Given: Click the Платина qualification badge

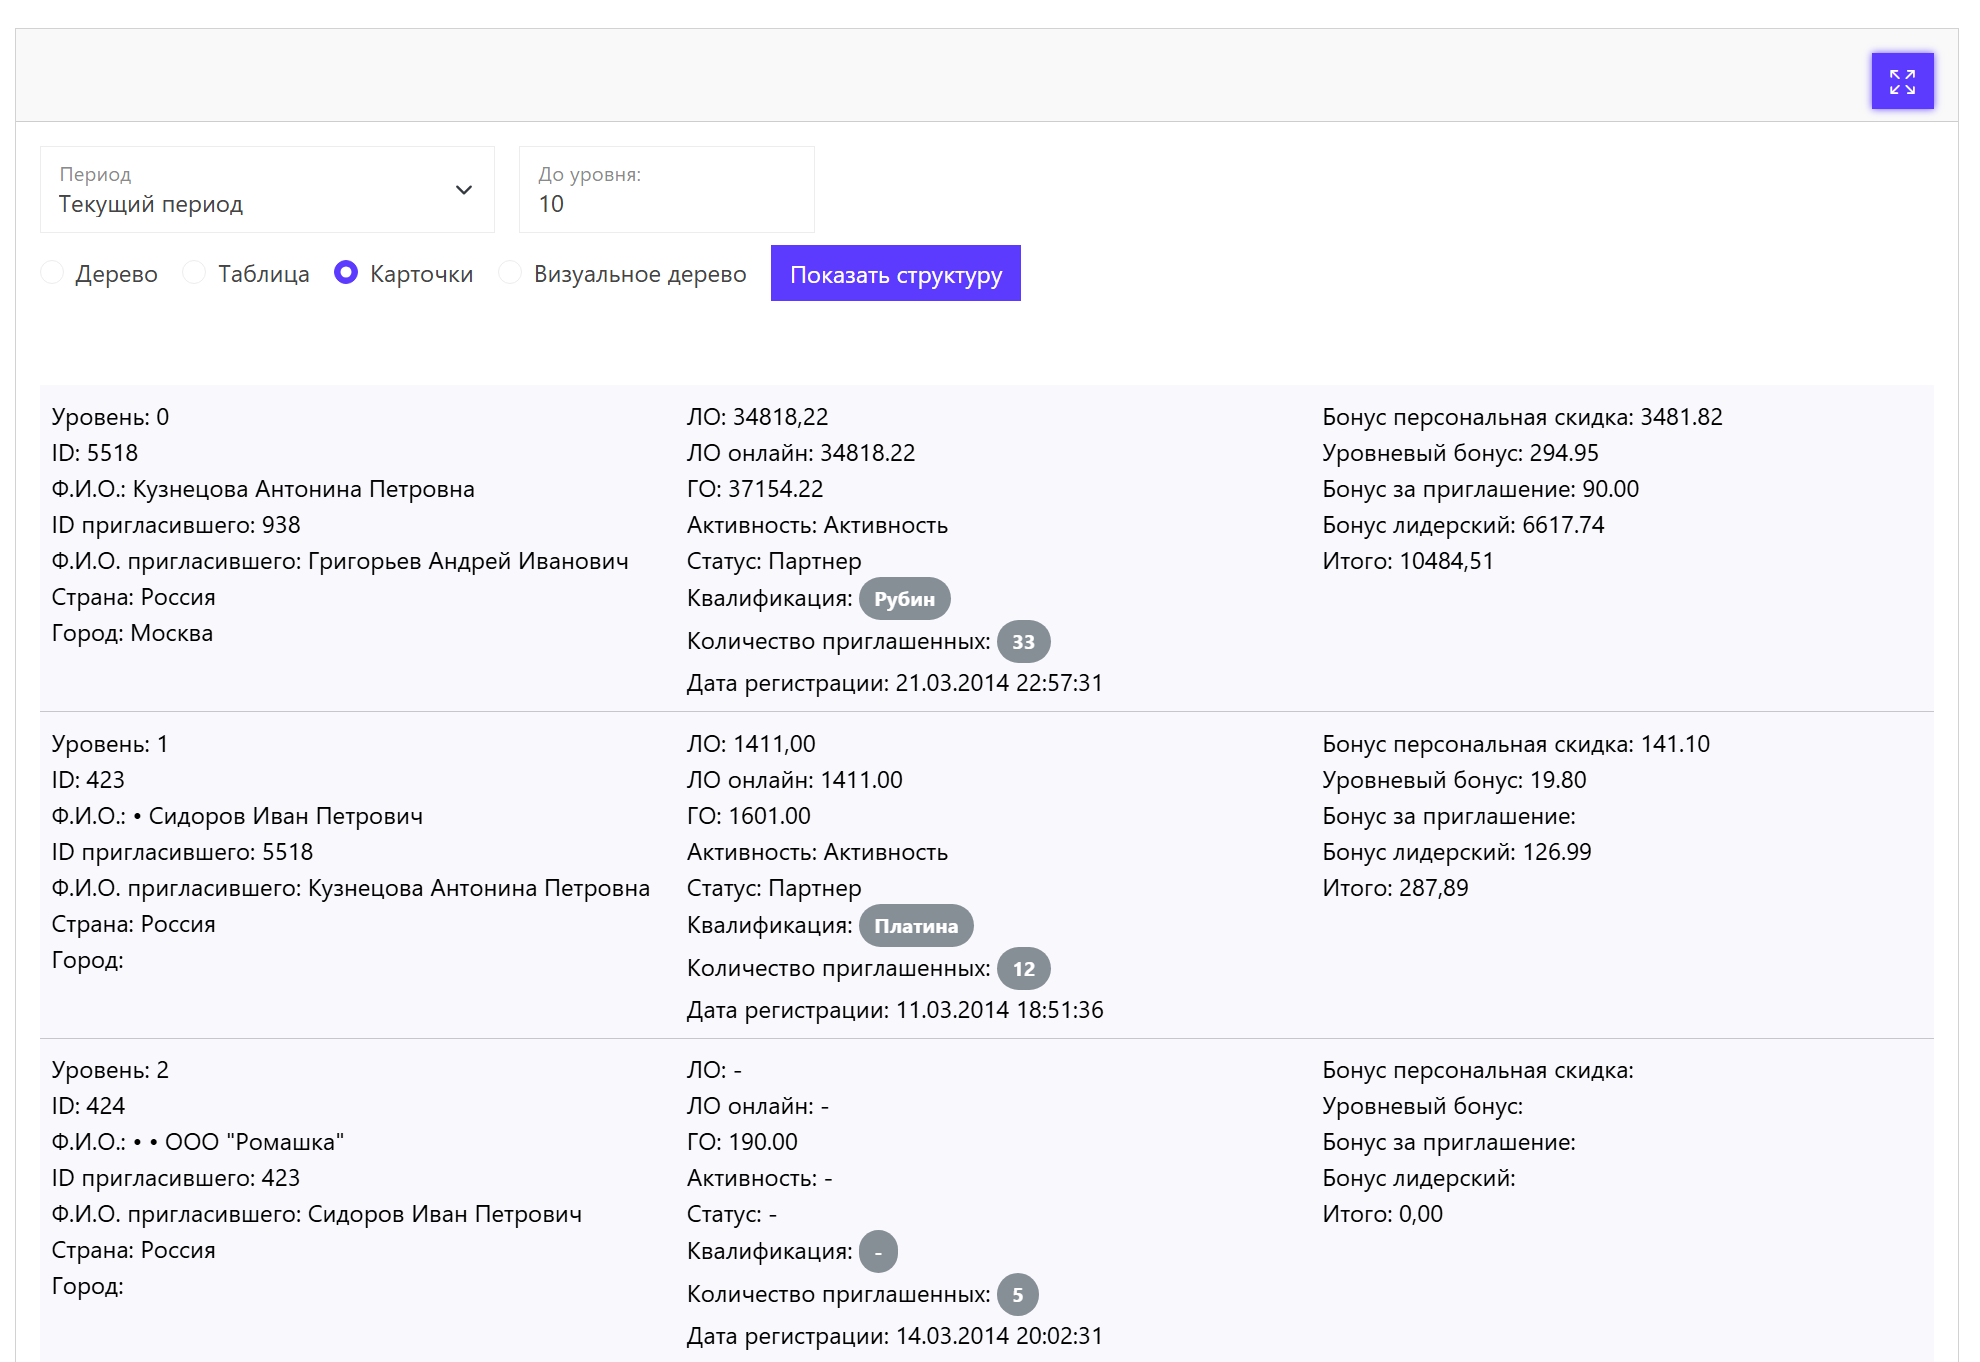Looking at the screenshot, I should 915,926.
